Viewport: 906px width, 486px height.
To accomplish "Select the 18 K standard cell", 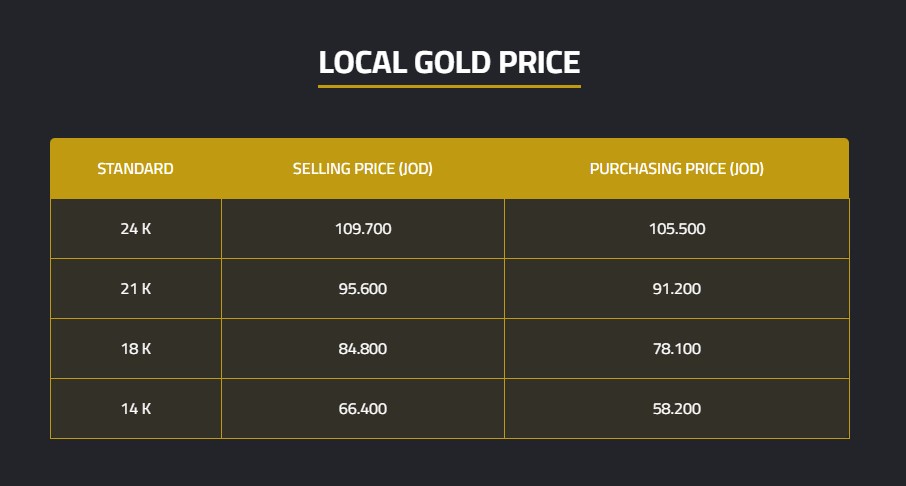I will 135,349.
